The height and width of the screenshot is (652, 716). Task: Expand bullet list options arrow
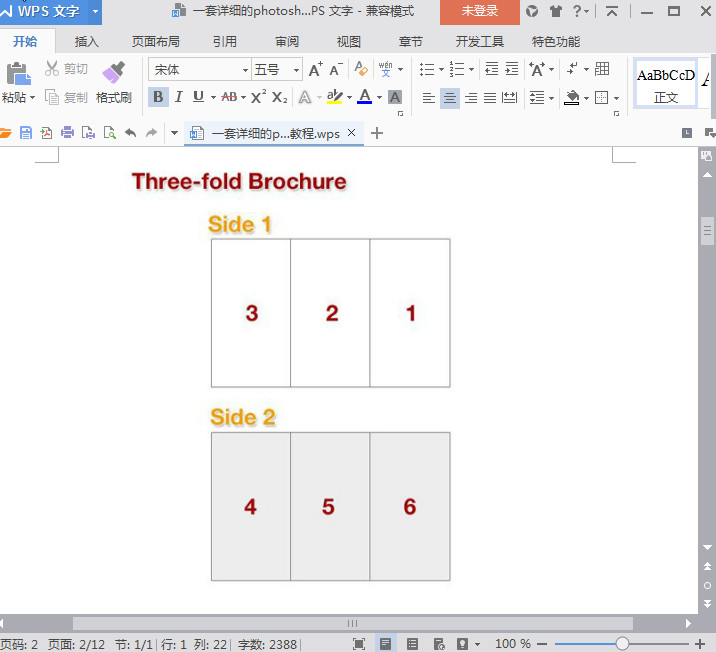442,69
